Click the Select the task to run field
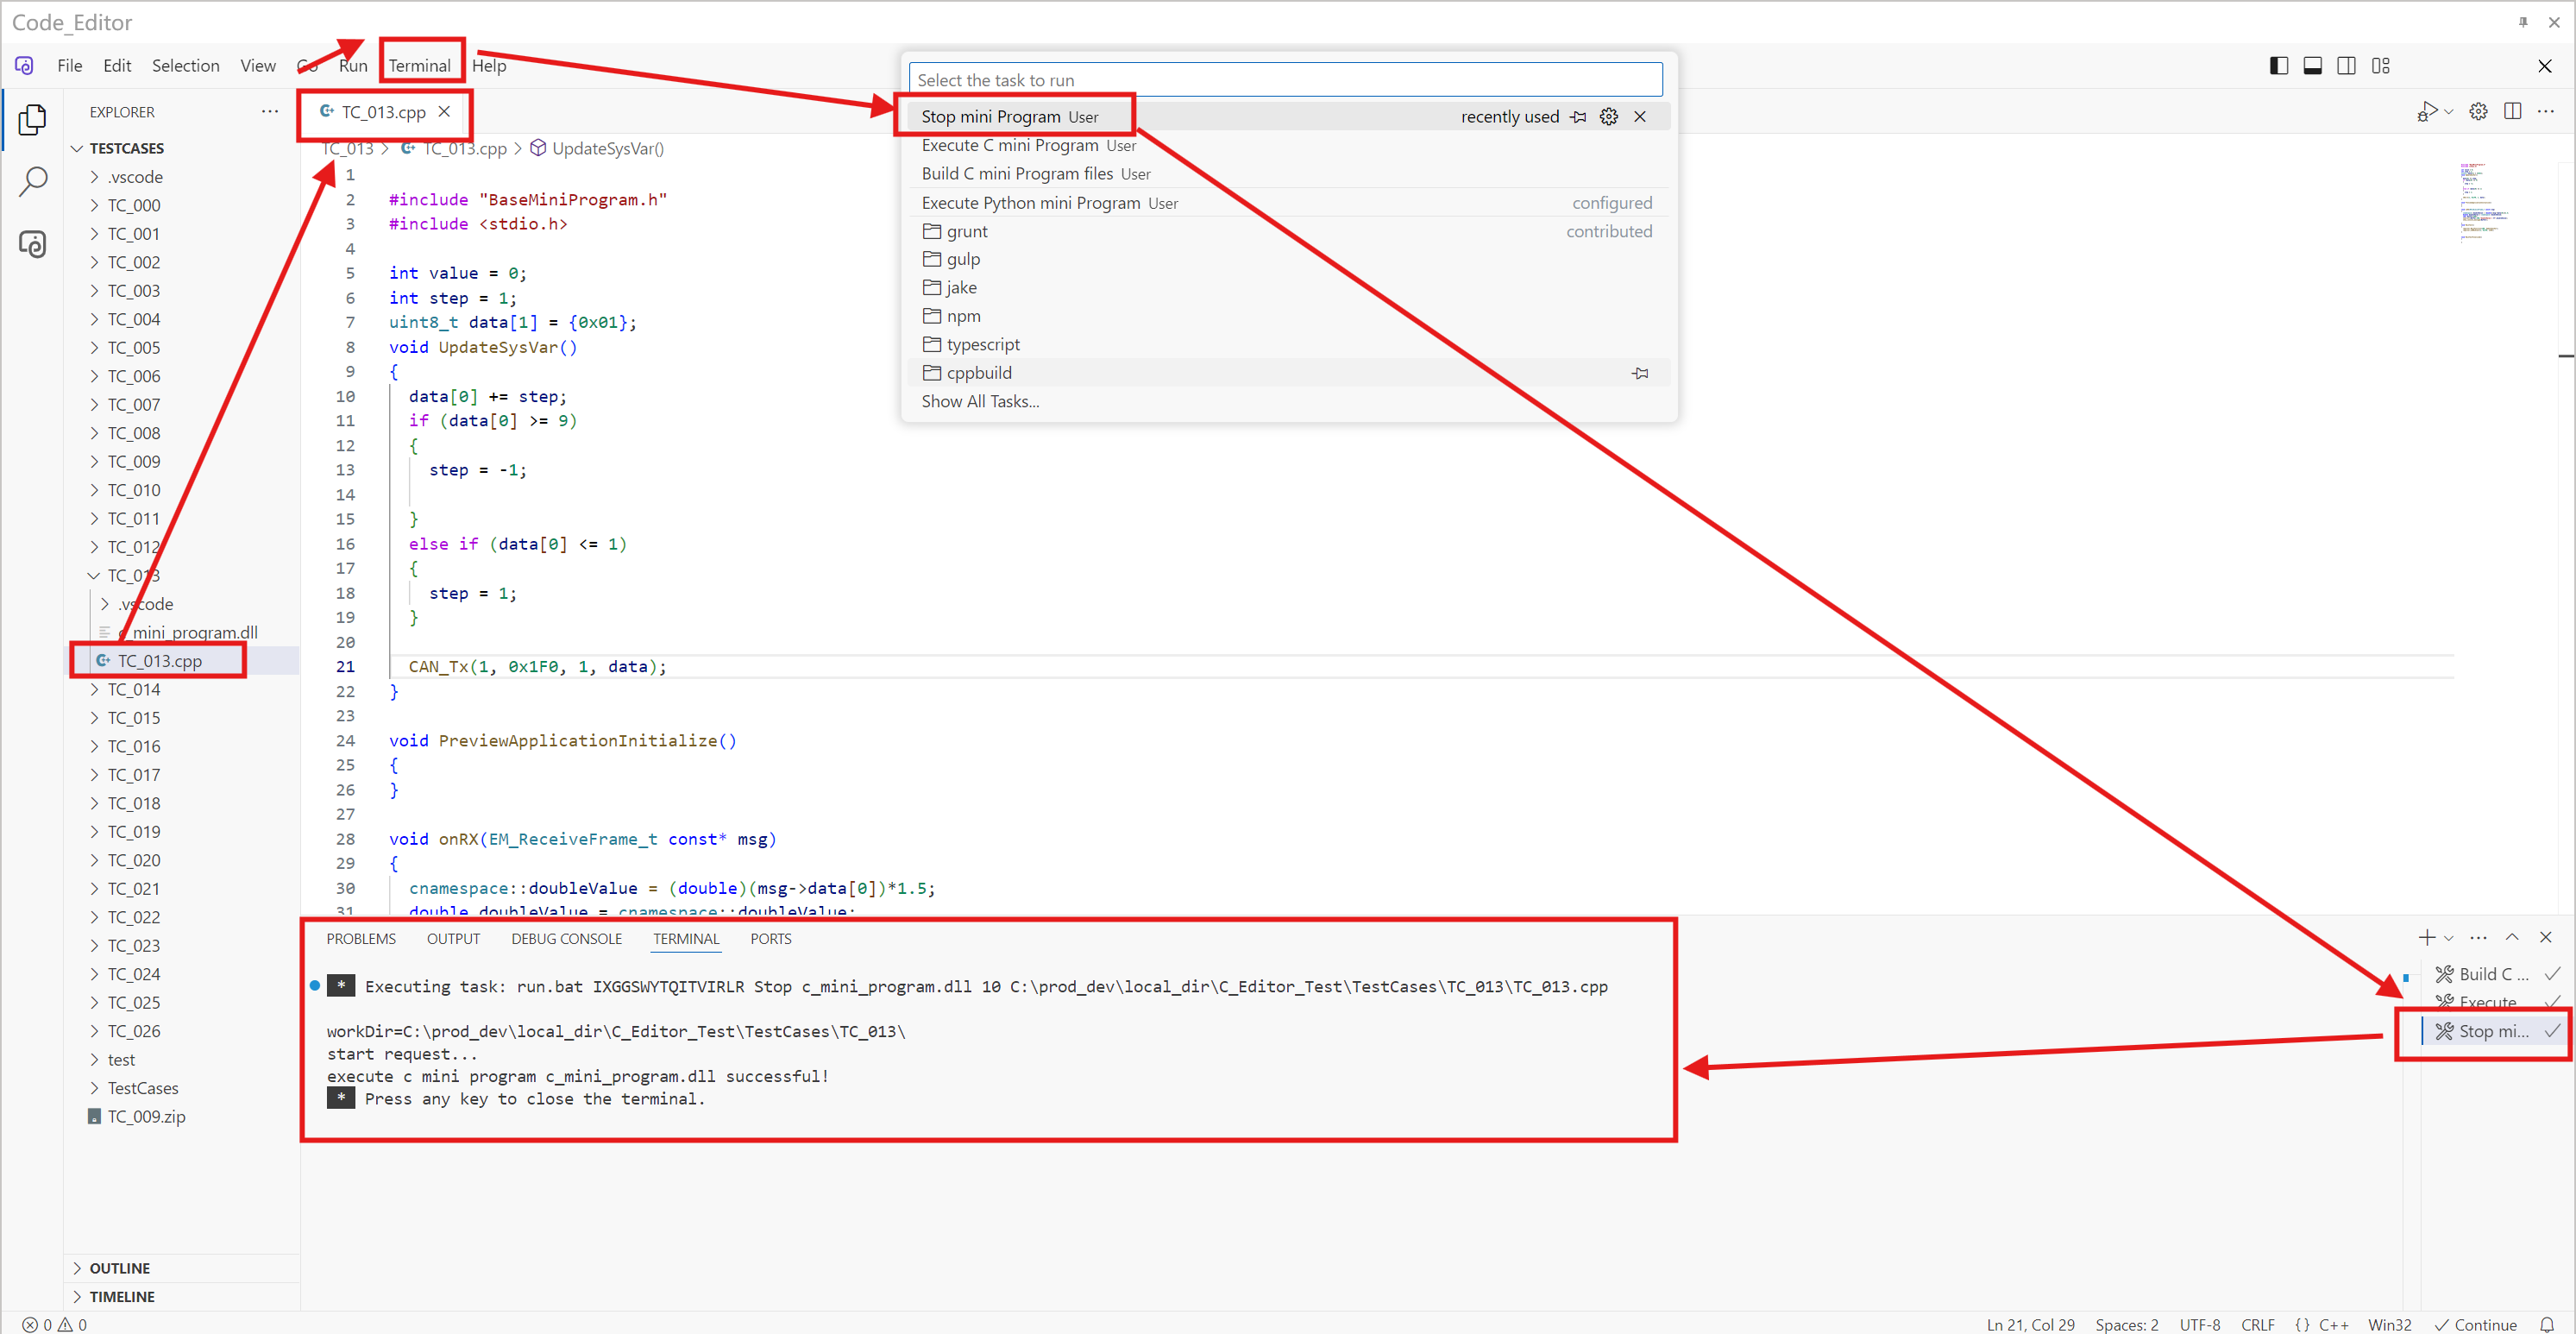The width and height of the screenshot is (2576, 1334). pyautogui.click(x=1284, y=80)
